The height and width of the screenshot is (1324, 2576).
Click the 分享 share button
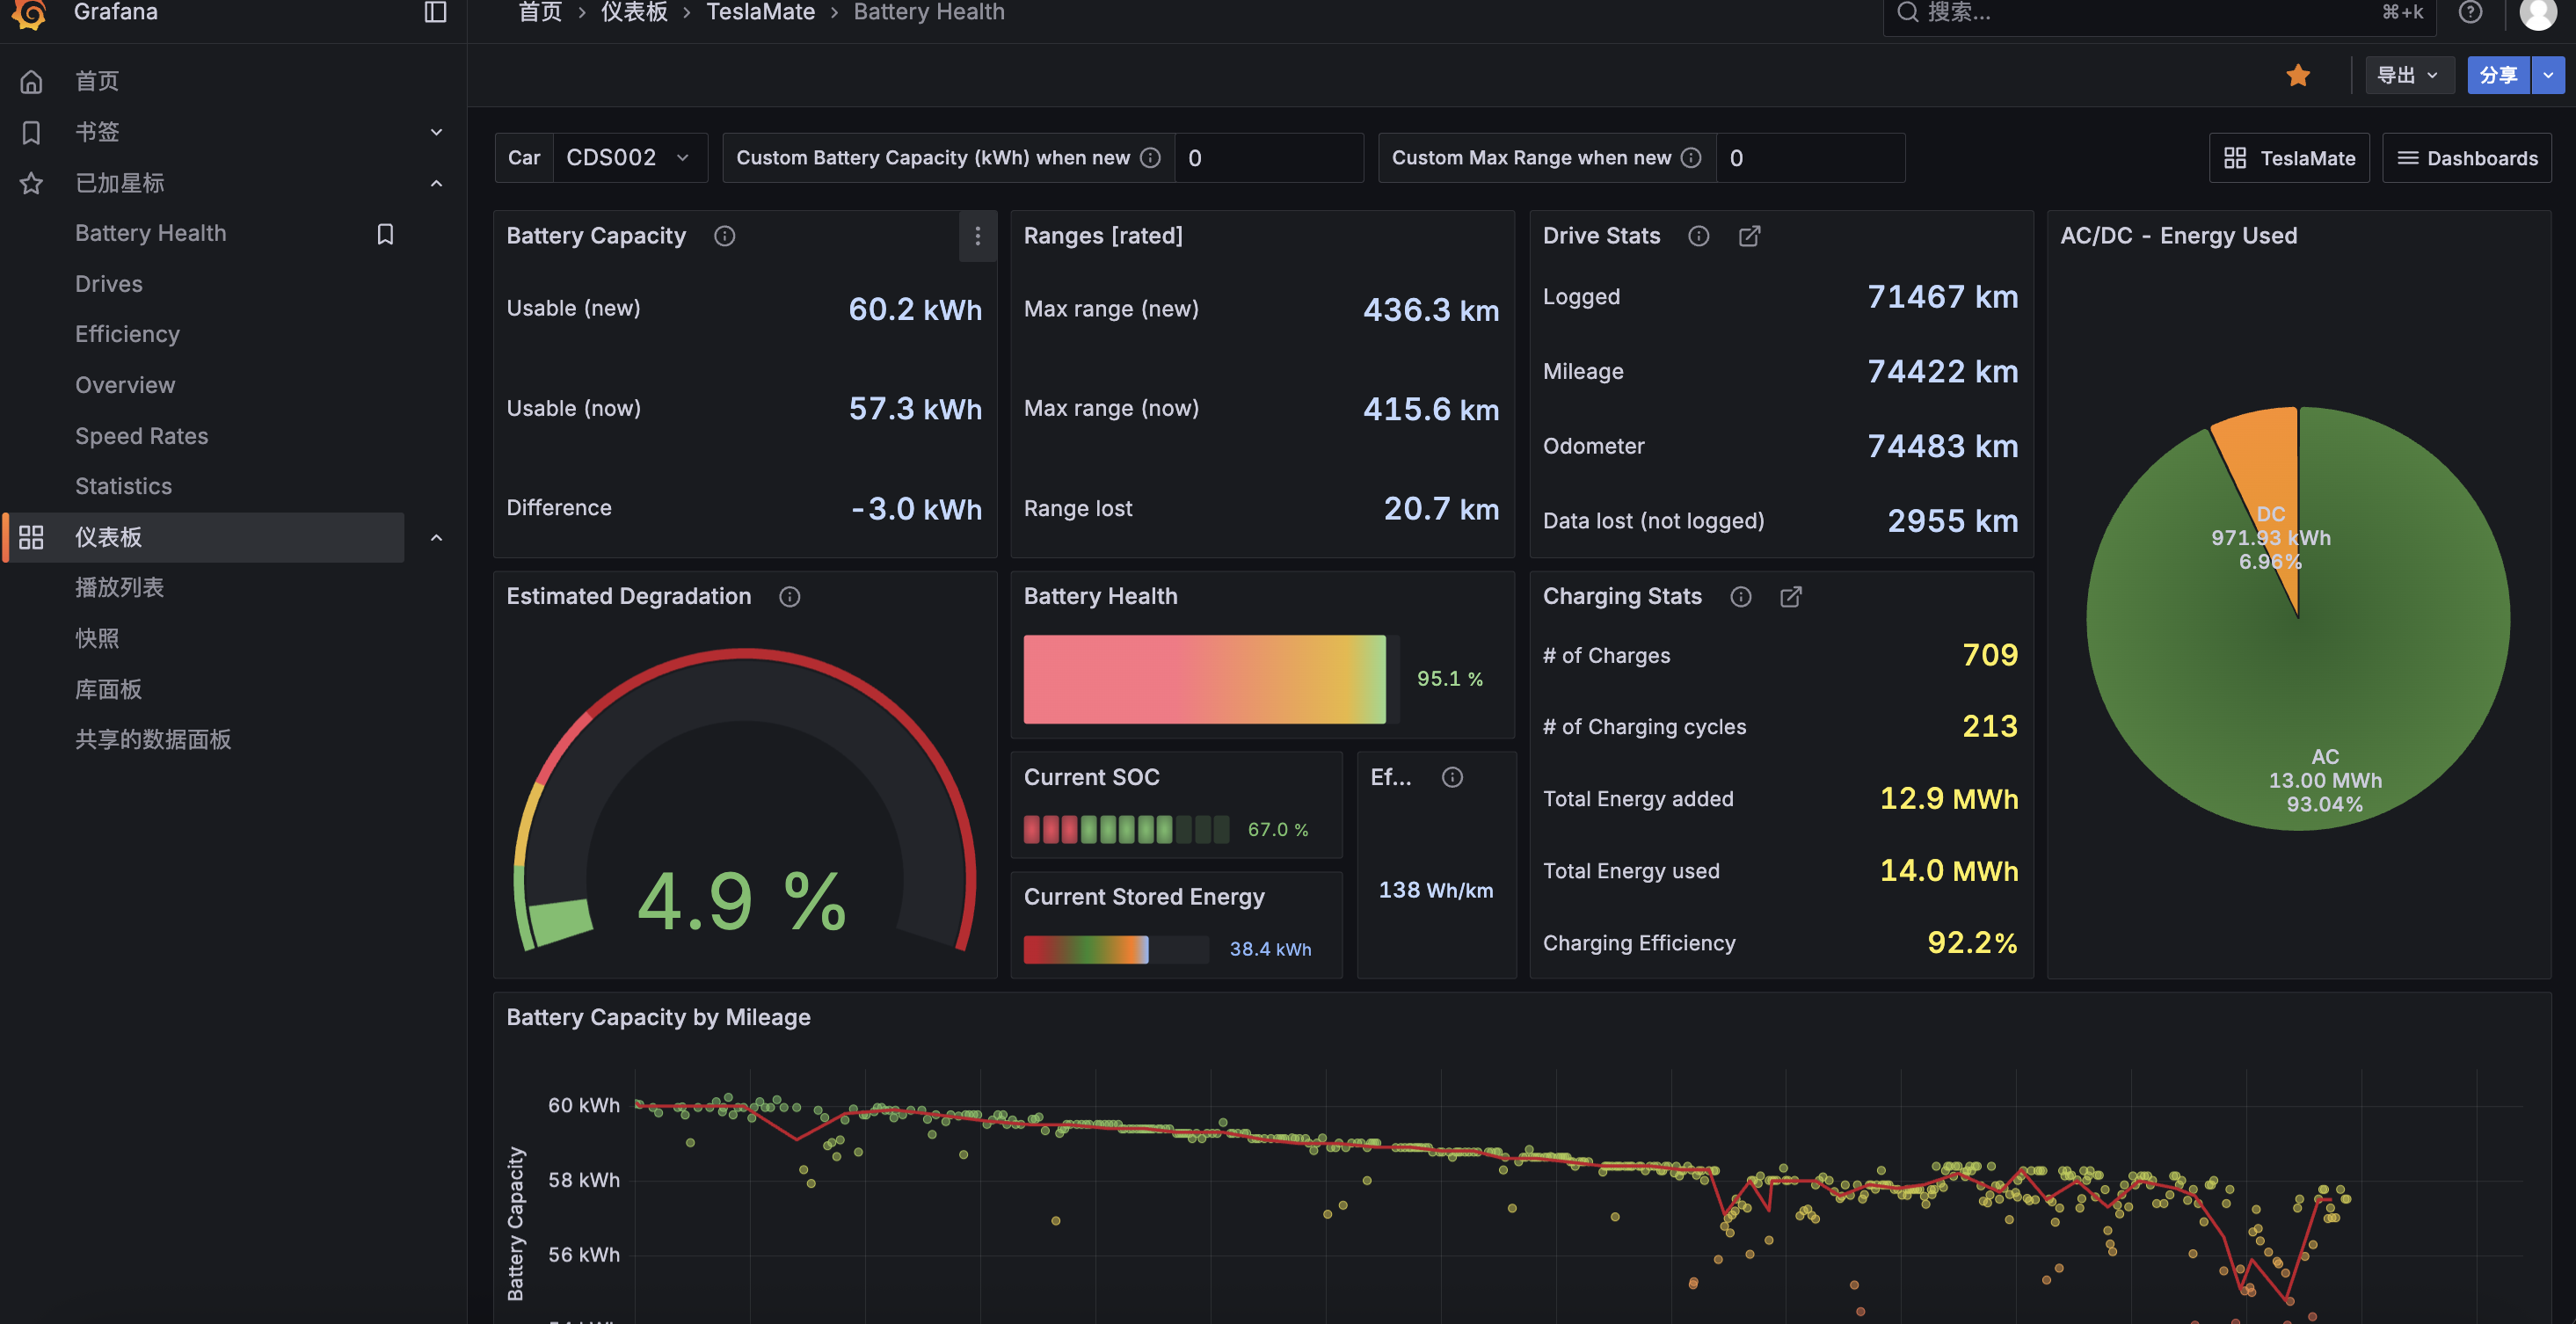[x=2497, y=75]
